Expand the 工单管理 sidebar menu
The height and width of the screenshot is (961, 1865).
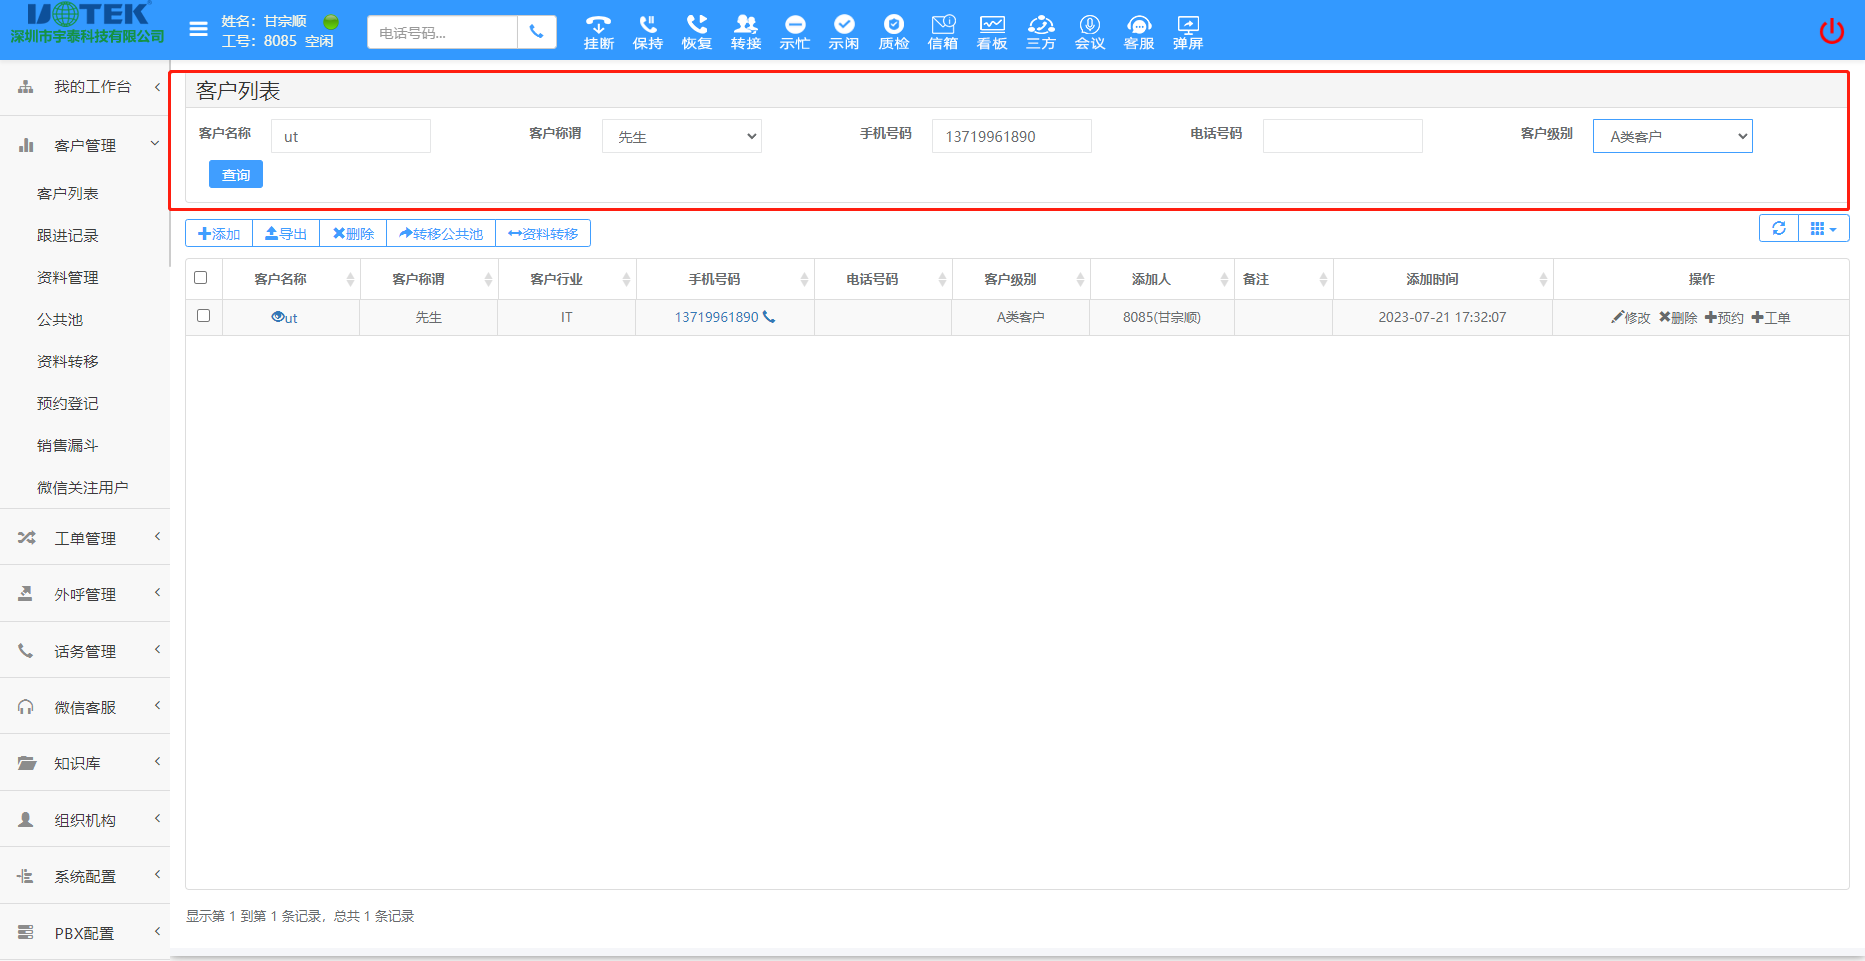pos(85,538)
